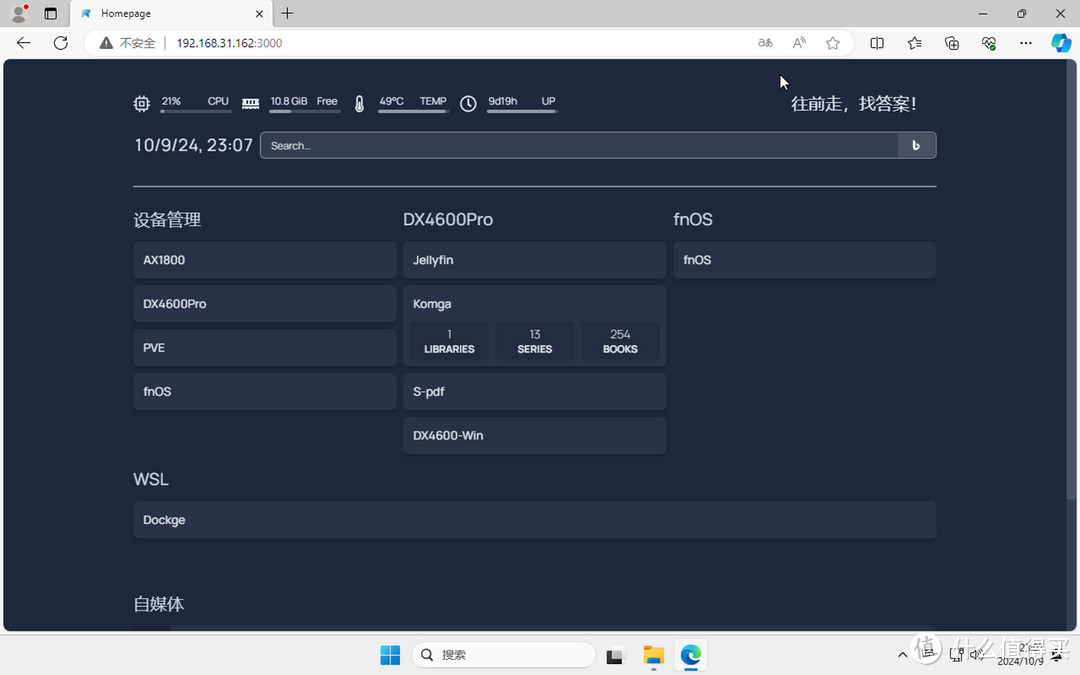Click the thermometer icon next to 49°C
This screenshot has height=675, width=1080.
coord(359,103)
